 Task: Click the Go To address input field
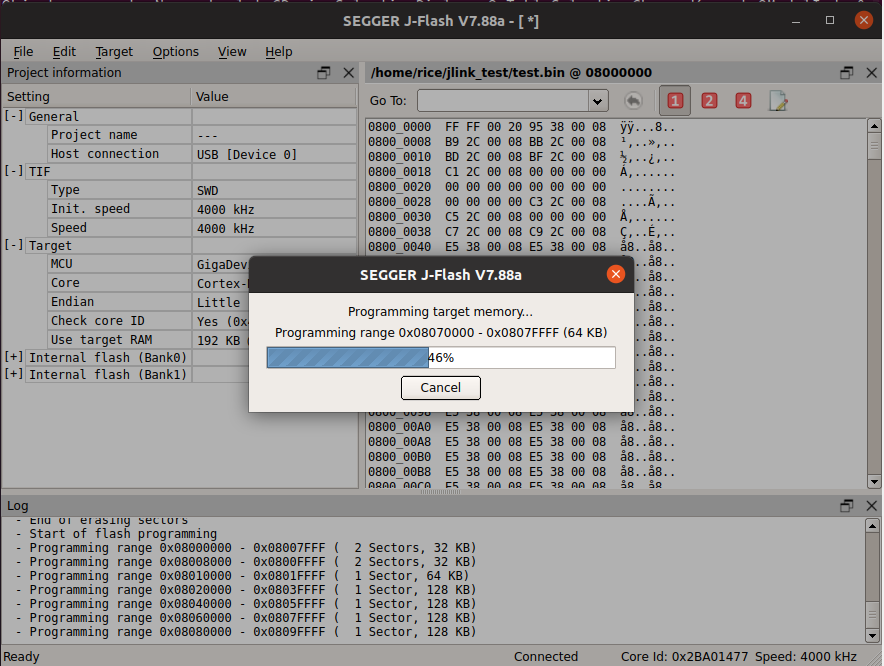pos(503,102)
